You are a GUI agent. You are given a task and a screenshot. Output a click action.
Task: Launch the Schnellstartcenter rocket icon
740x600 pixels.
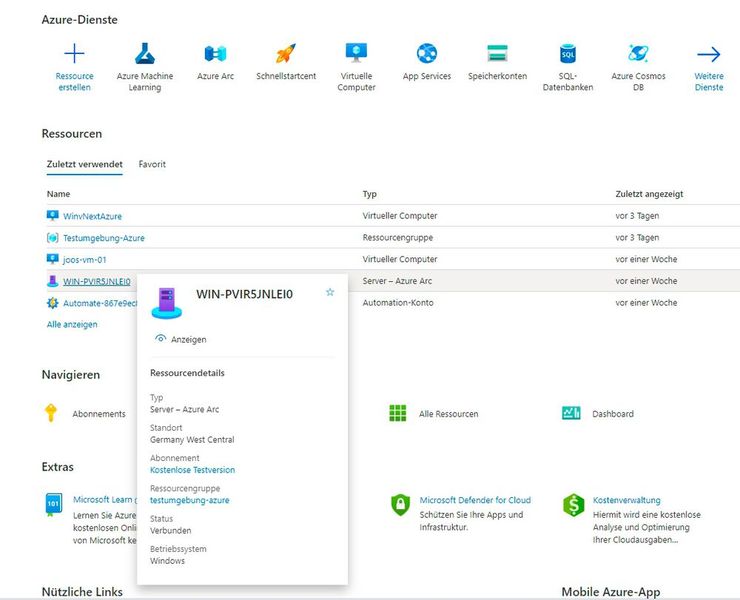click(x=286, y=53)
